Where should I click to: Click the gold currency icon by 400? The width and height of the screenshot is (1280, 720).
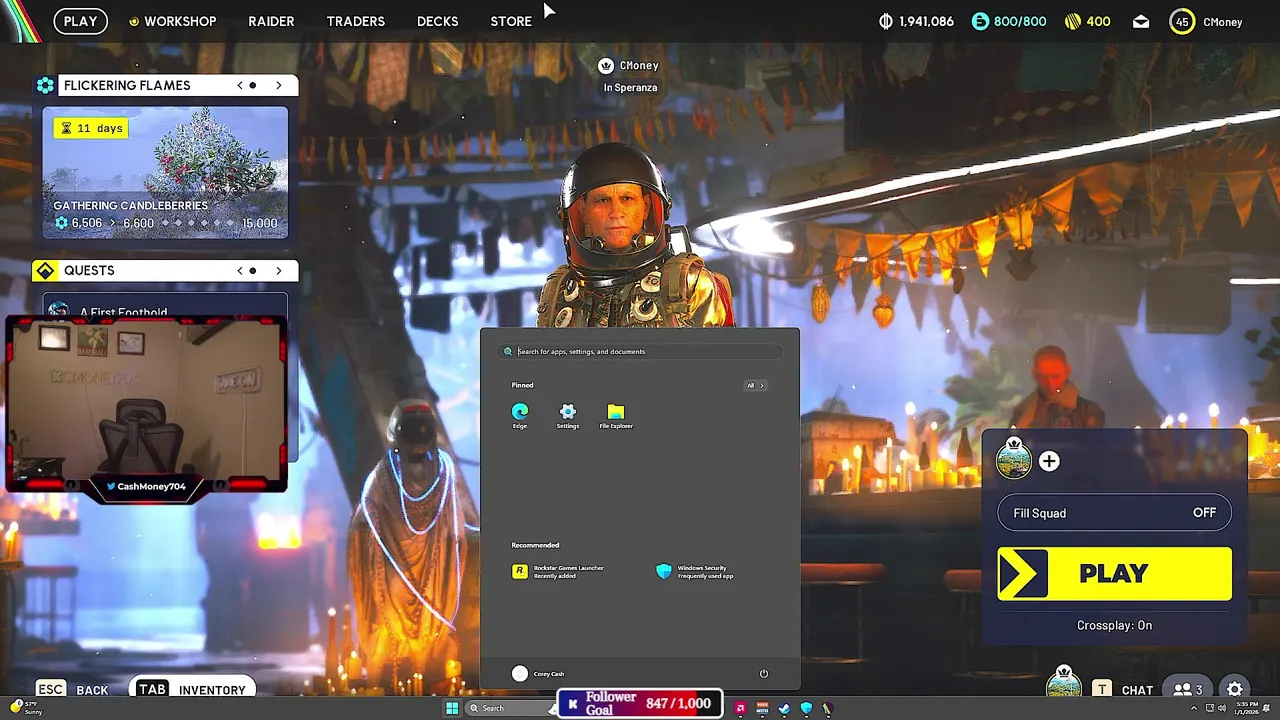1071,21
